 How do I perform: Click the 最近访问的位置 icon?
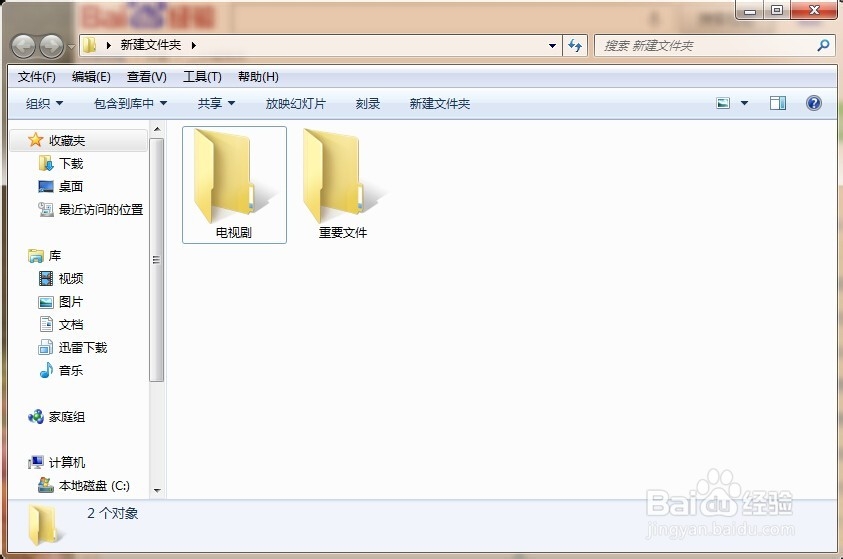click(x=46, y=210)
